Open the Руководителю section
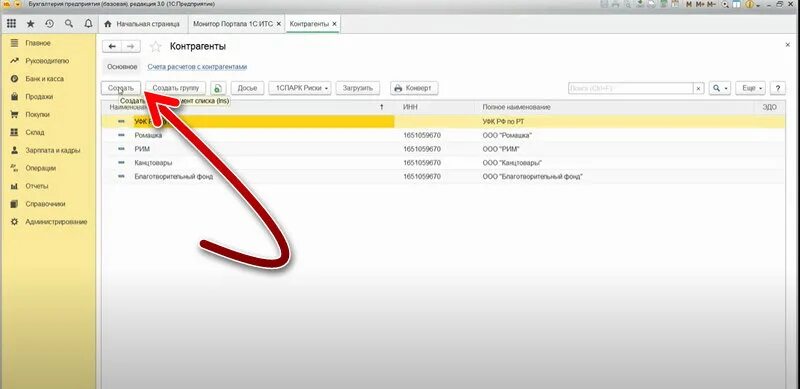 point(47,61)
